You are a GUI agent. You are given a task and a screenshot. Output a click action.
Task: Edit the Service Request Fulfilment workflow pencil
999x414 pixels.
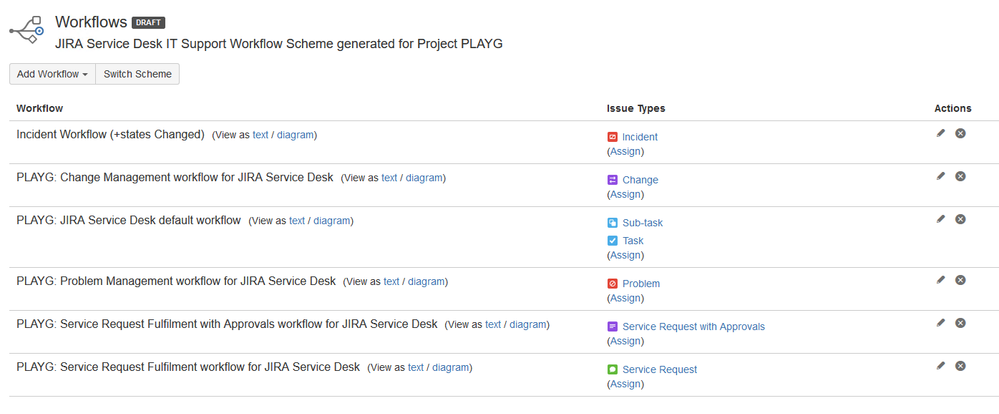tap(940, 366)
